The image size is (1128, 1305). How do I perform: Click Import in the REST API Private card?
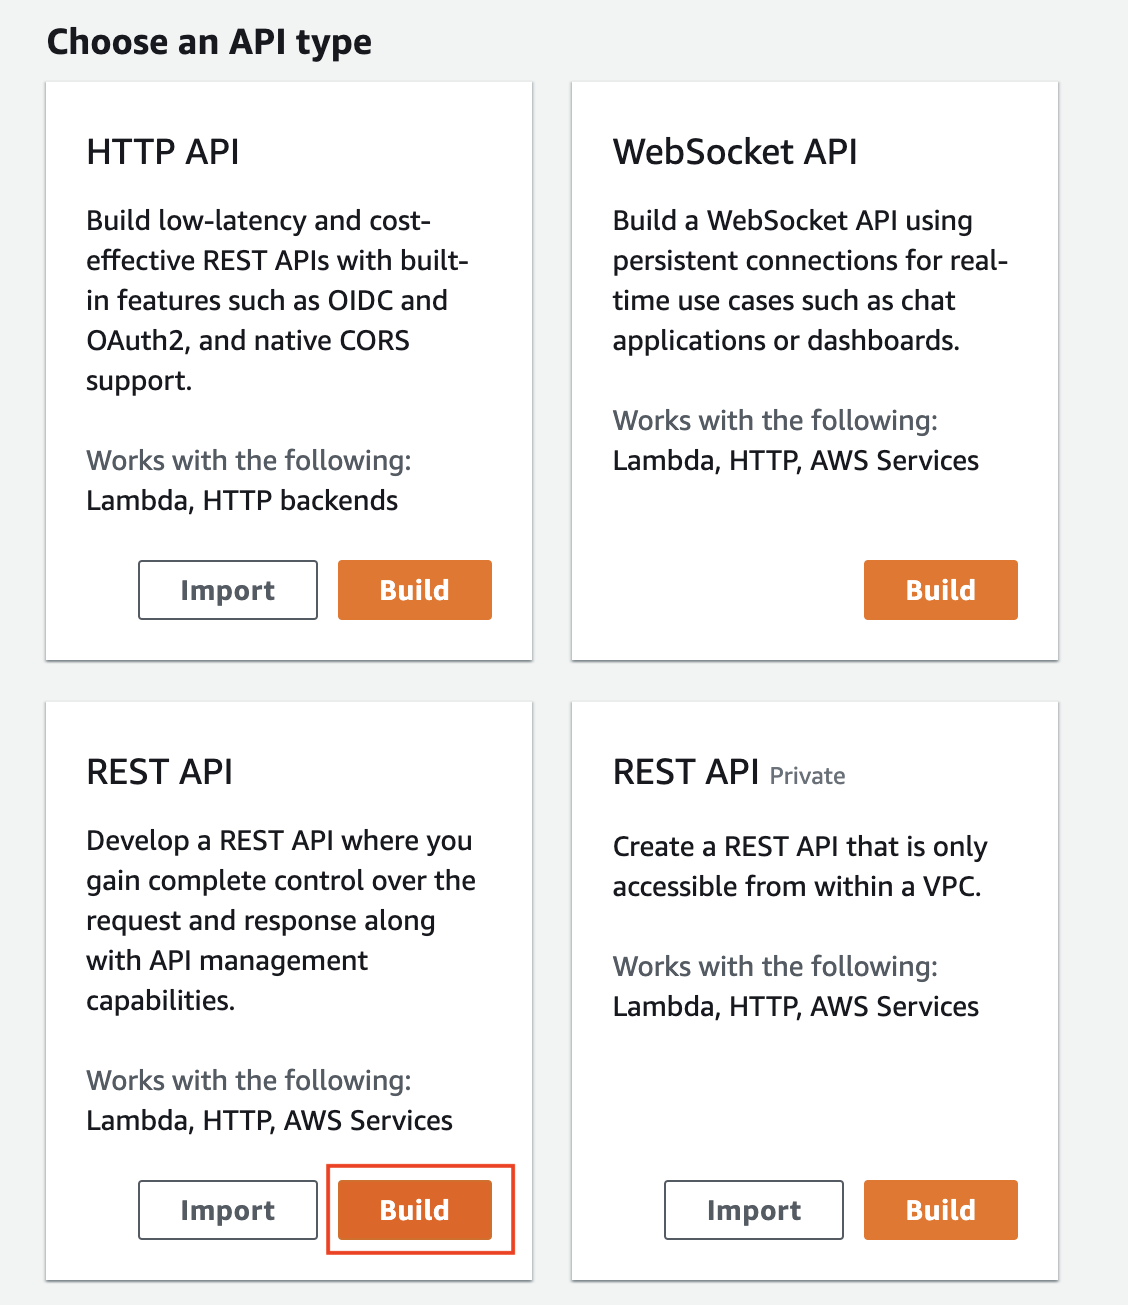click(x=753, y=1209)
